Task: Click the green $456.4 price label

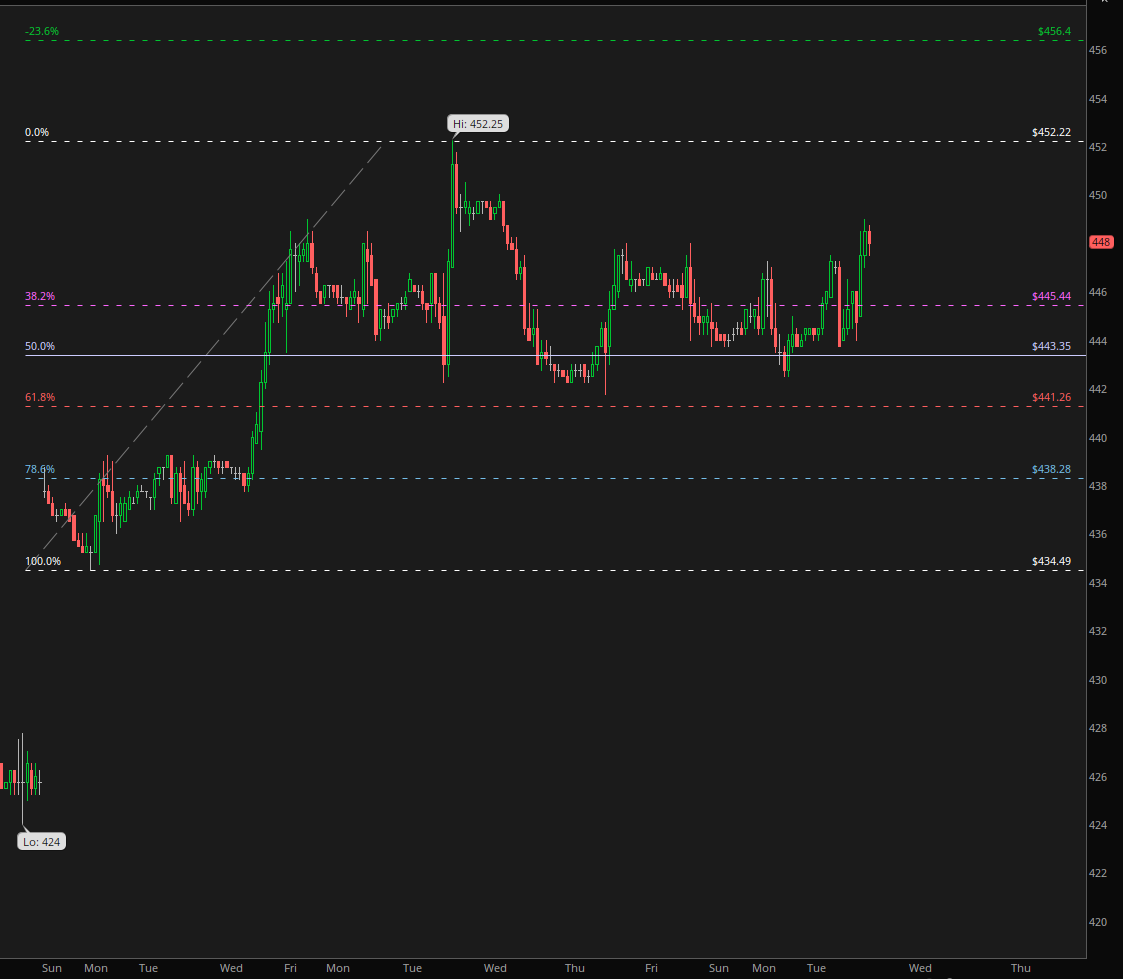Action: coord(1054,32)
